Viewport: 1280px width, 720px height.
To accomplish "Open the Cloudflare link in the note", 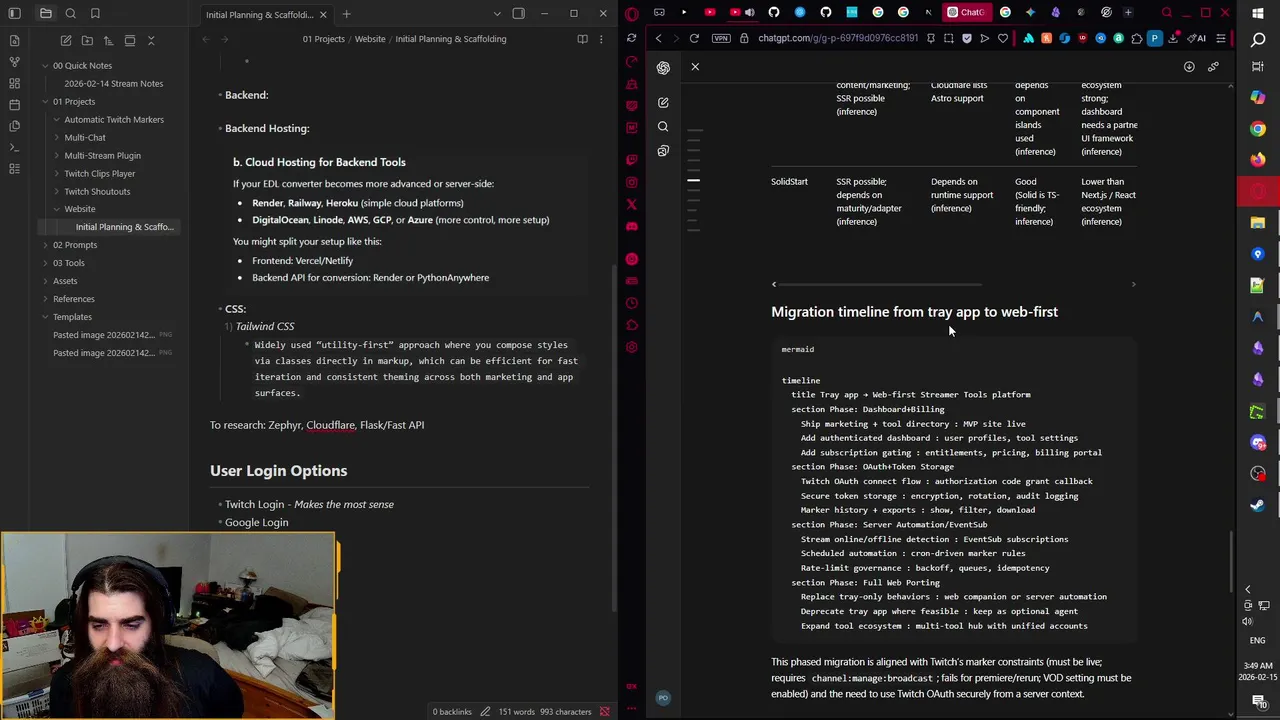I will [330, 425].
